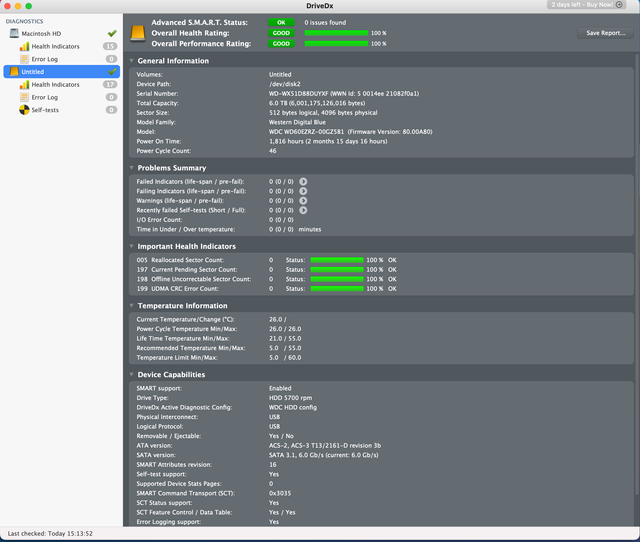640x542 pixels.
Task: Click the WDC HDD config value
Action: click(293, 407)
